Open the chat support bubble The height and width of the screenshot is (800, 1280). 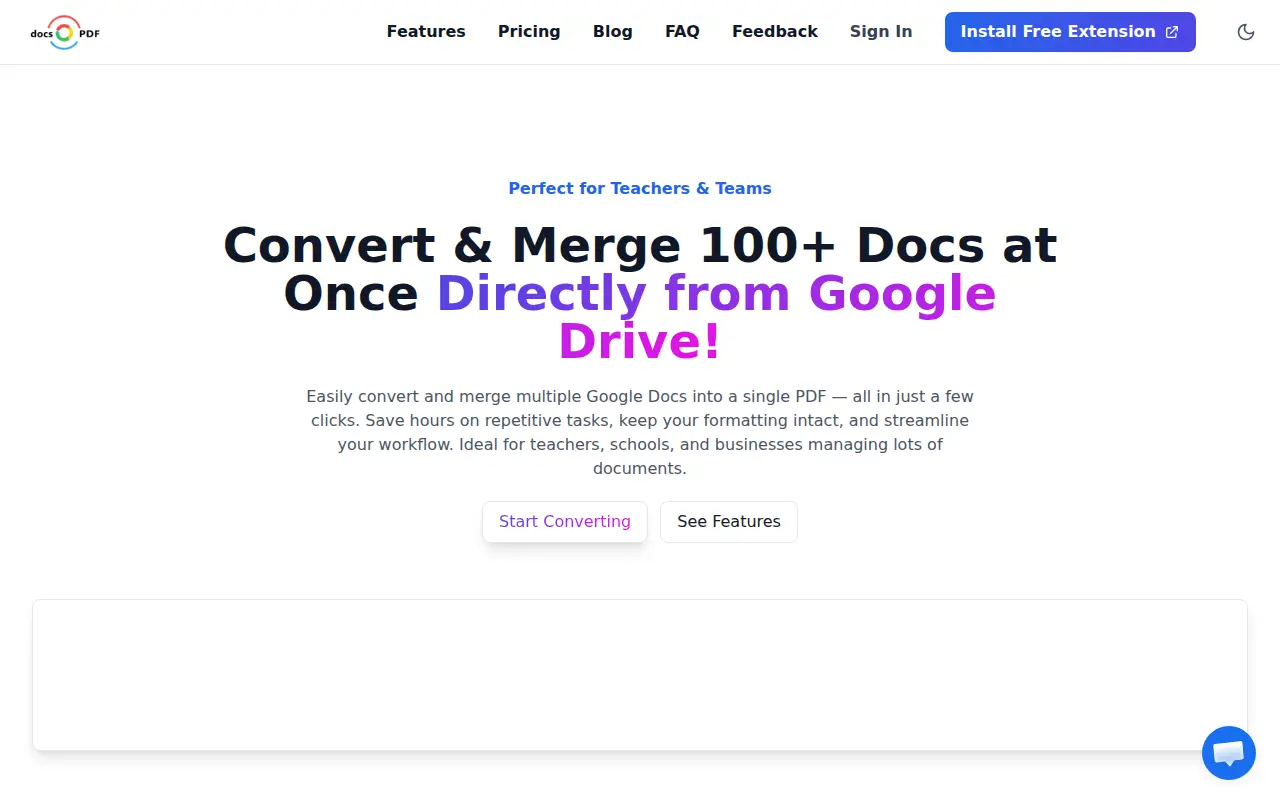click(1228, 753)
